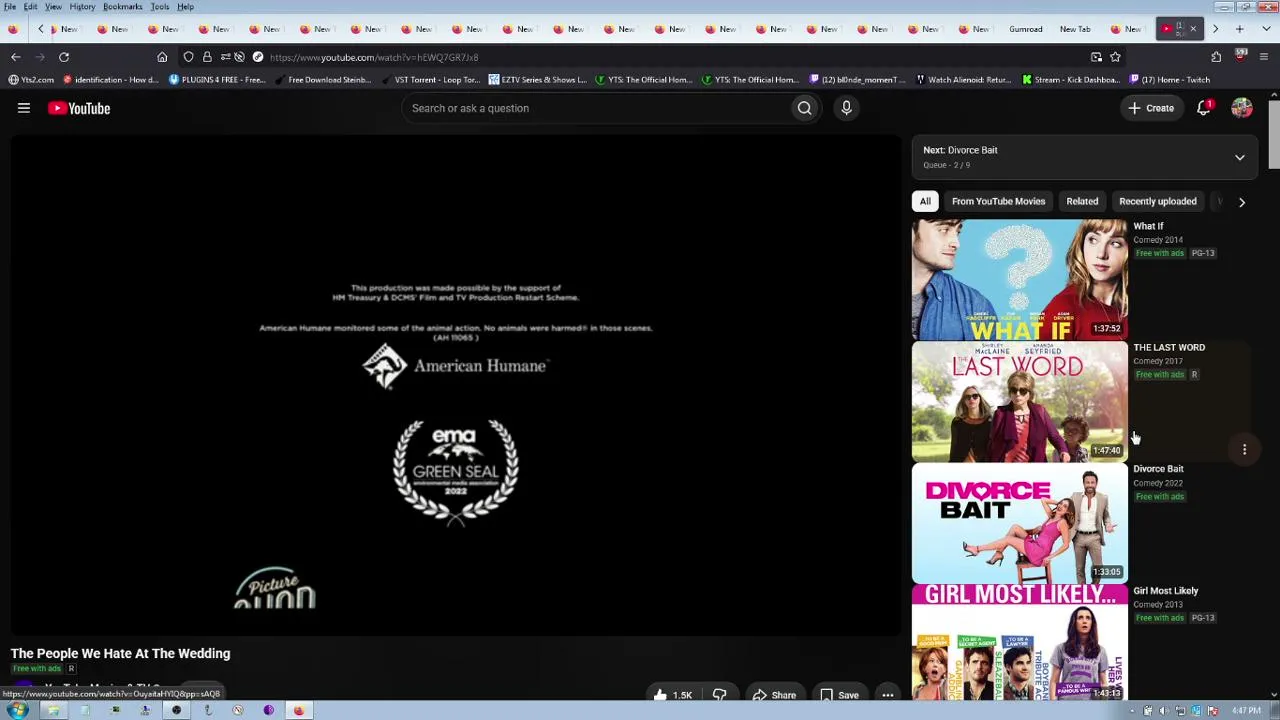This screenshot has width=1280, height=720.
Task: Open the VST Torrent bookmark
Action: 430,80
